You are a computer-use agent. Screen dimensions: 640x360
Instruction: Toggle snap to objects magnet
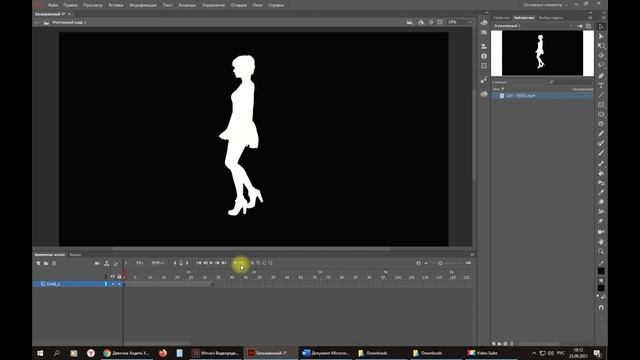click(601, 307)
